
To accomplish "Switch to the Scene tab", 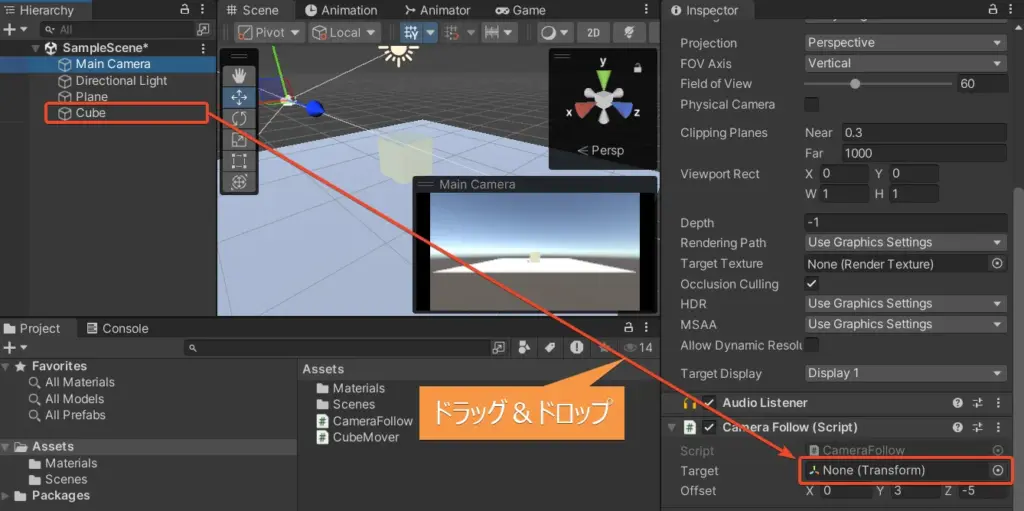I will (x=253, y=10).
